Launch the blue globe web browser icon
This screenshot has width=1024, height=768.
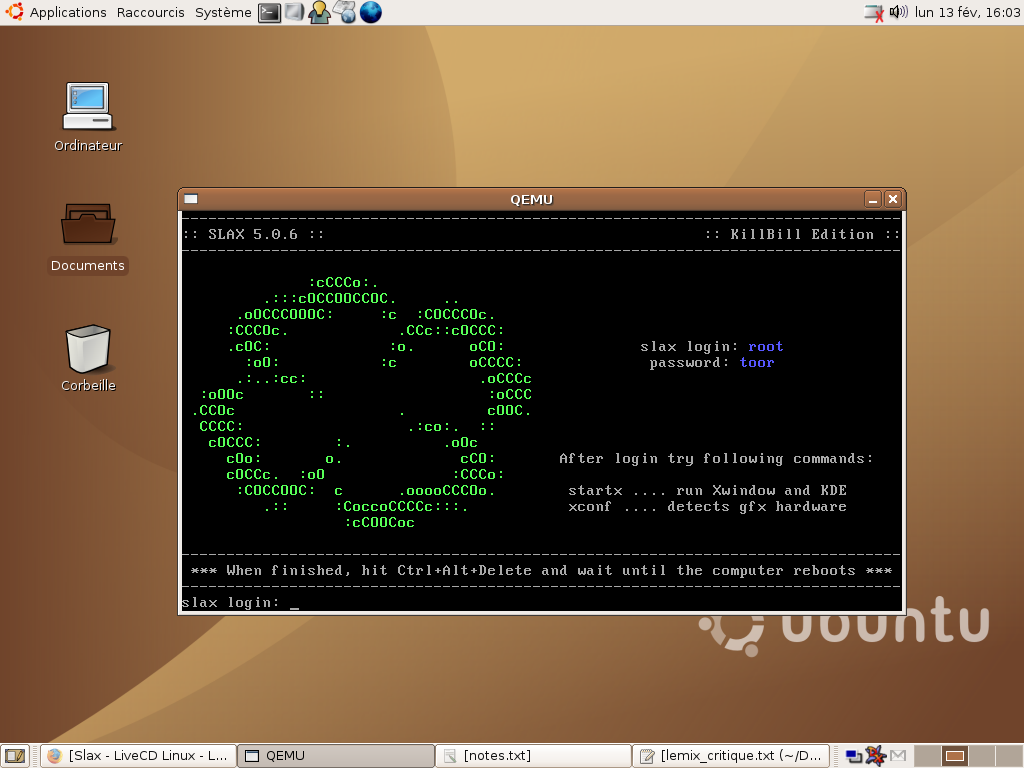[370, 12]
